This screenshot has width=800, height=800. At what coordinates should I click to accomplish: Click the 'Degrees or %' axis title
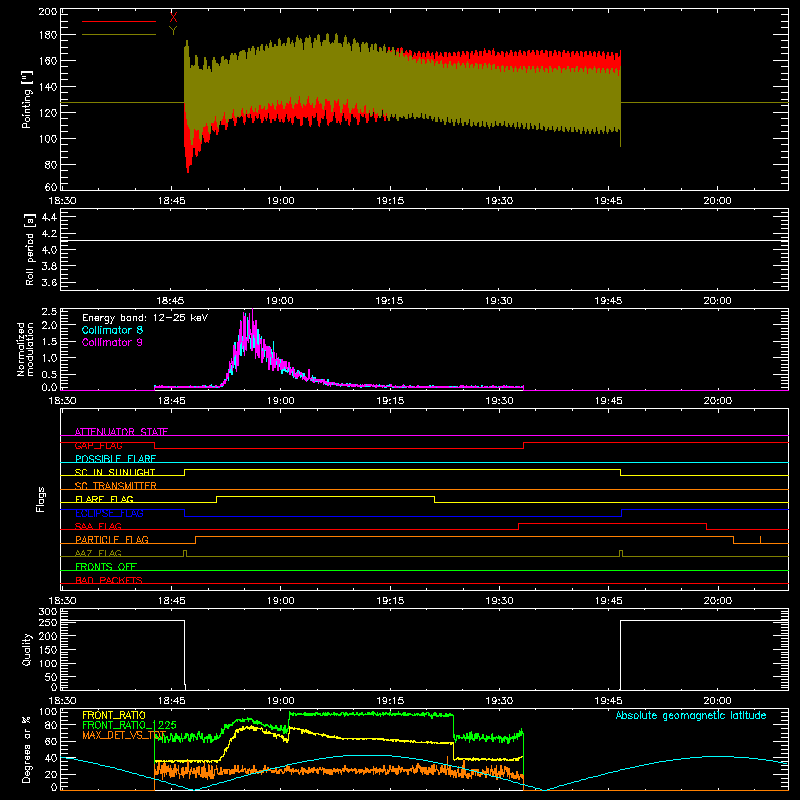coord(27,749)
